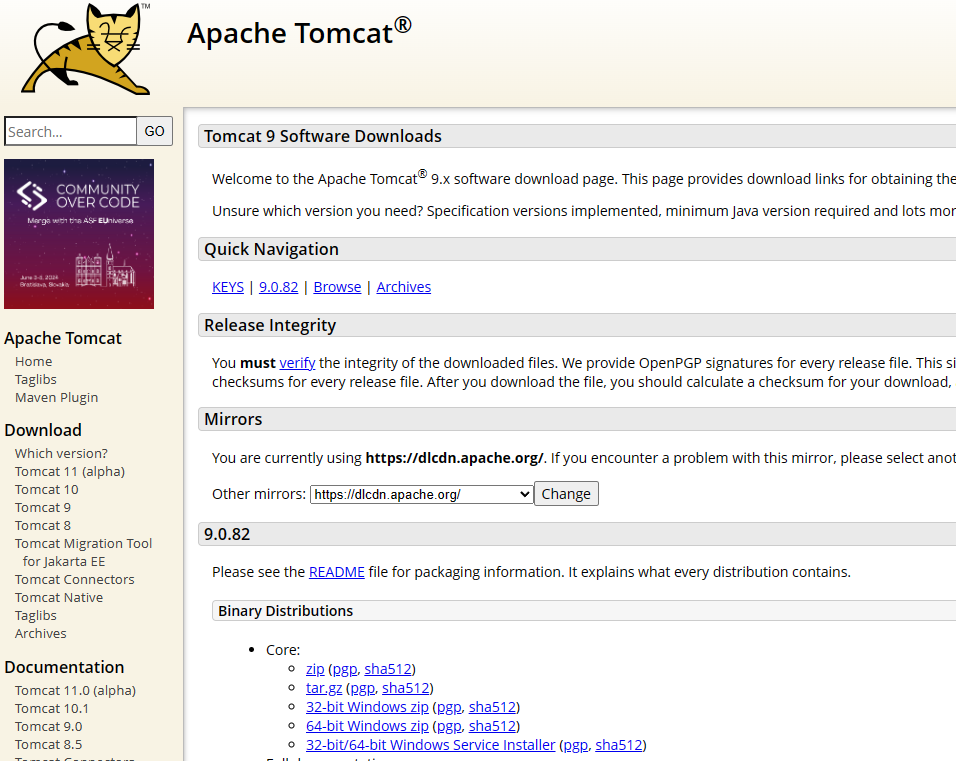Image resolution: width=956 pixels, height=761 pixels.
Task: Click the Binary Distributions heading
Action: coord(285,611)
